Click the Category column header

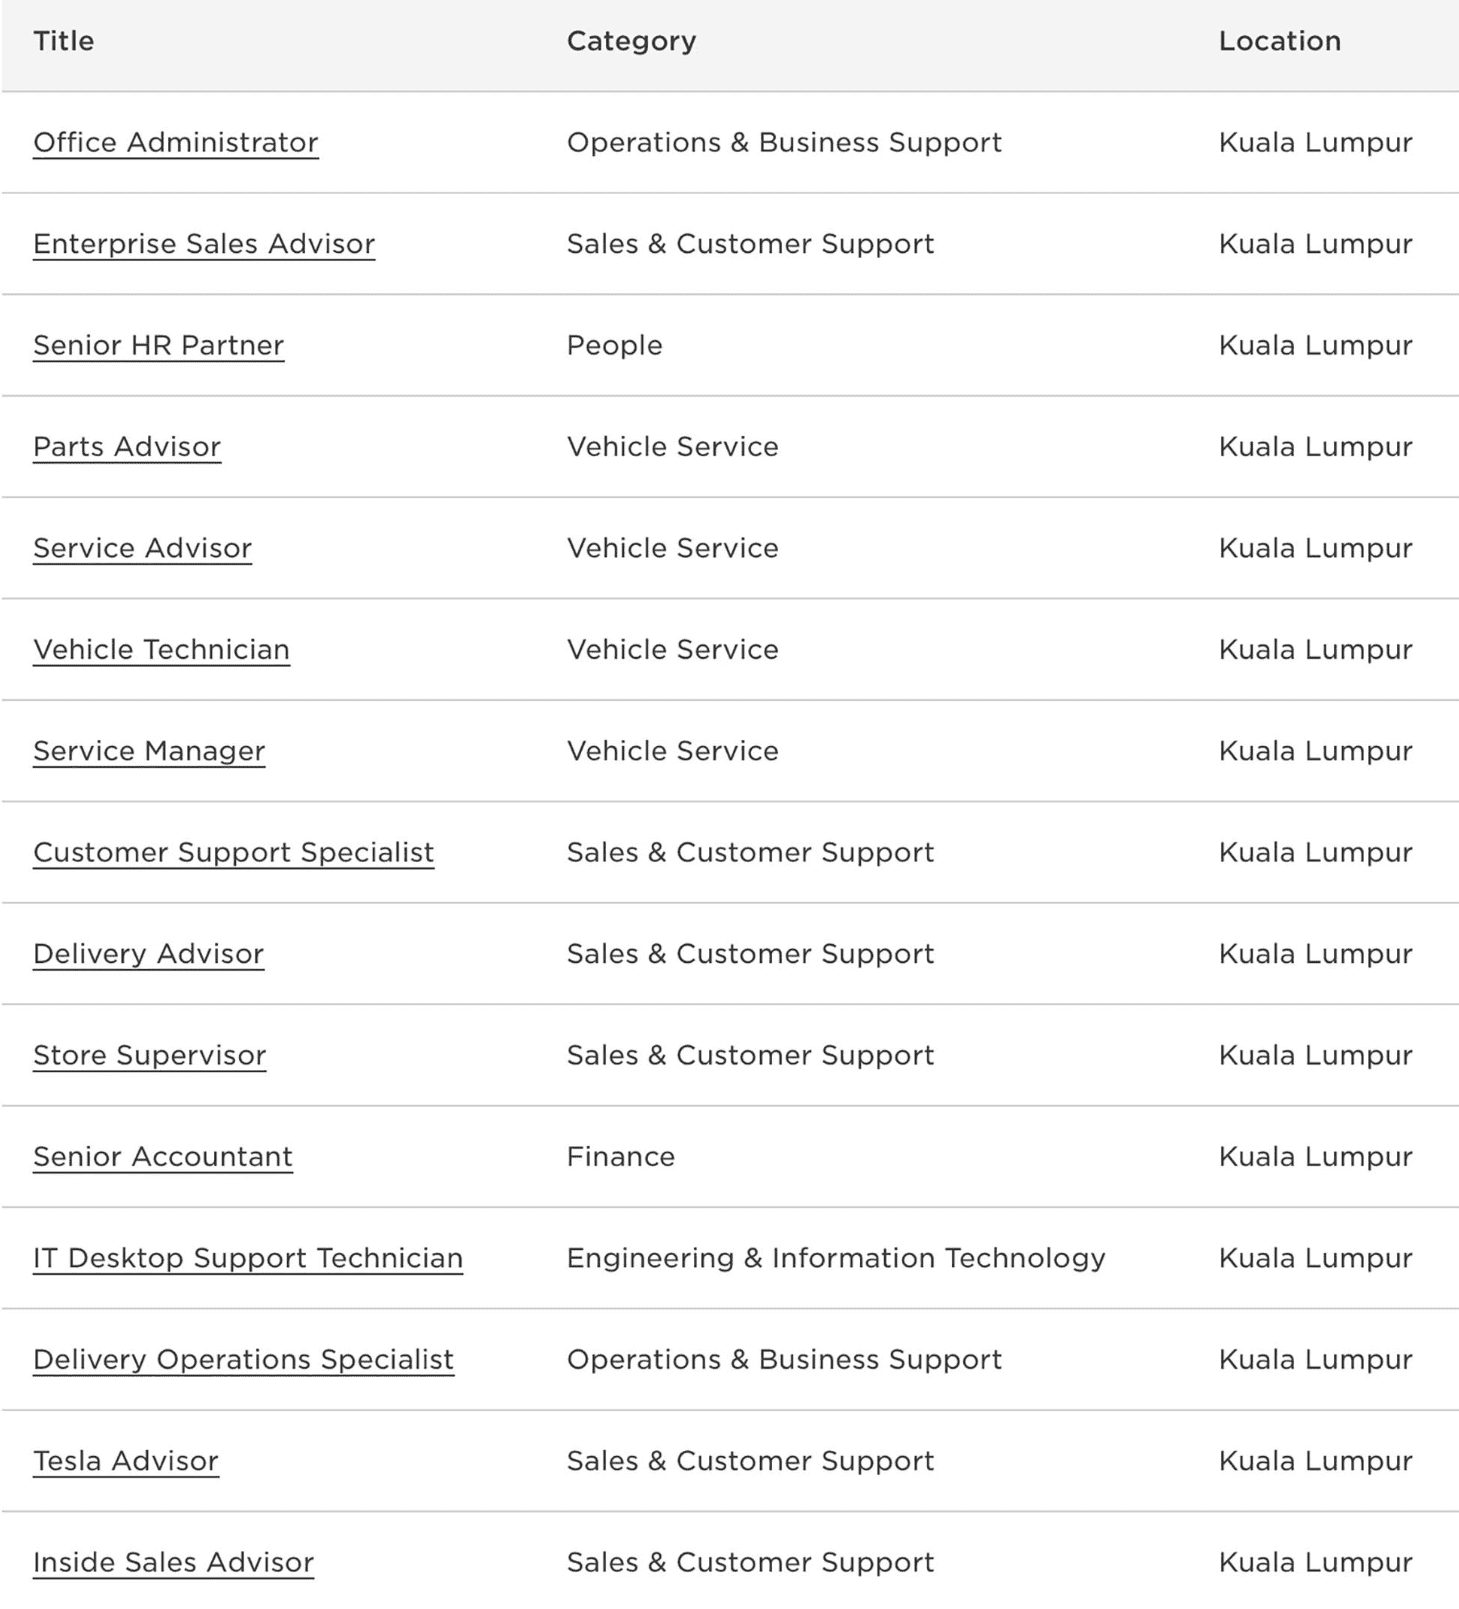click(631, 41)
